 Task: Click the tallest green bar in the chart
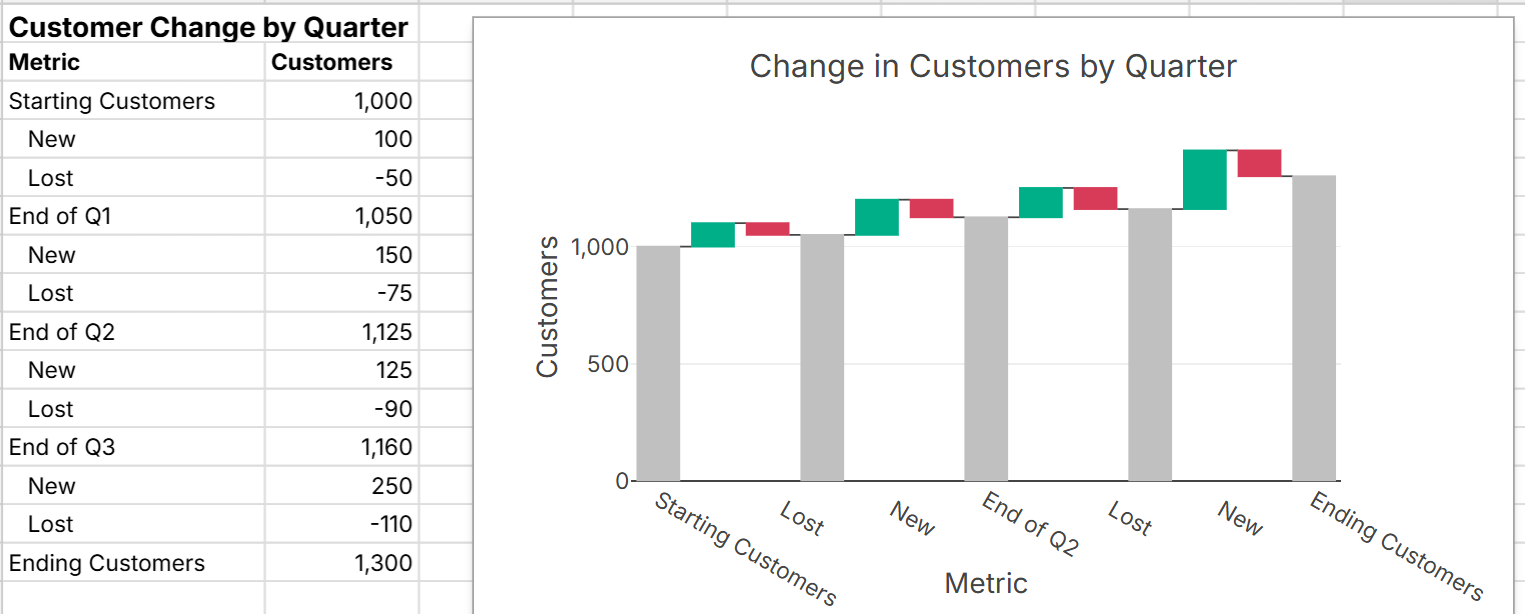[1204, 180]
